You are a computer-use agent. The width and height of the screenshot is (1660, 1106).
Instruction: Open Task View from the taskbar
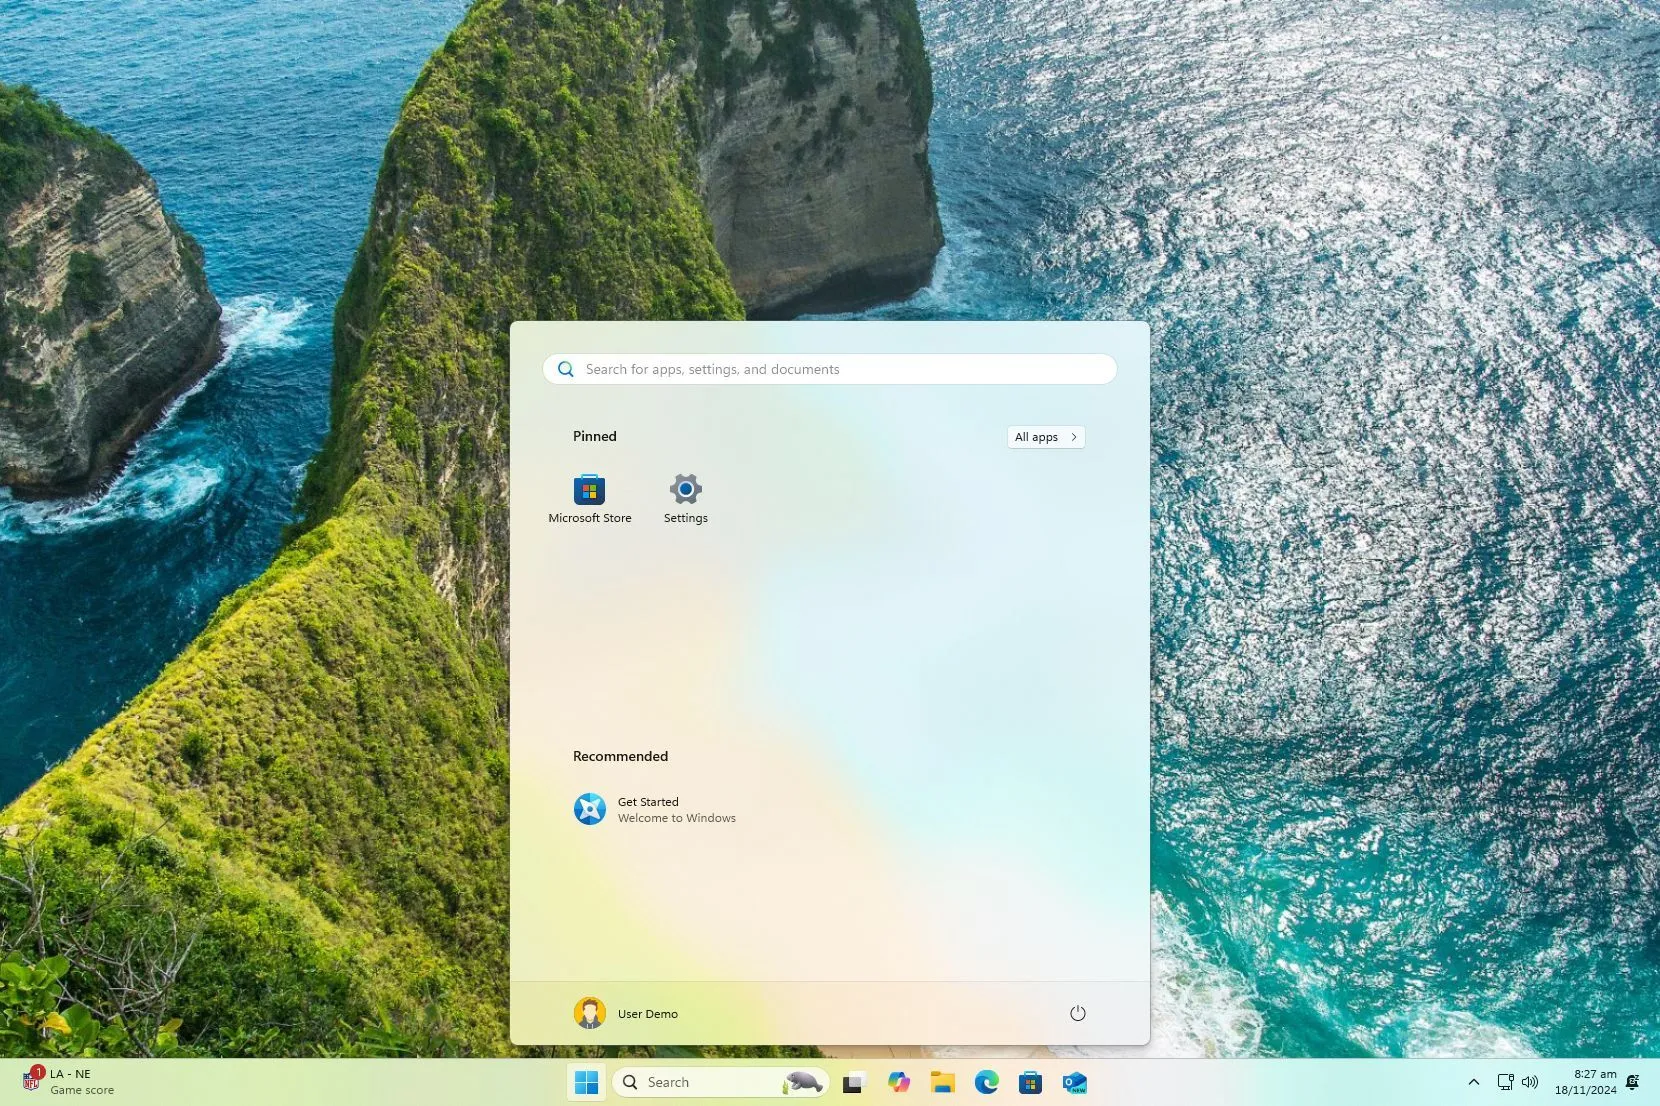(852, 1082)
